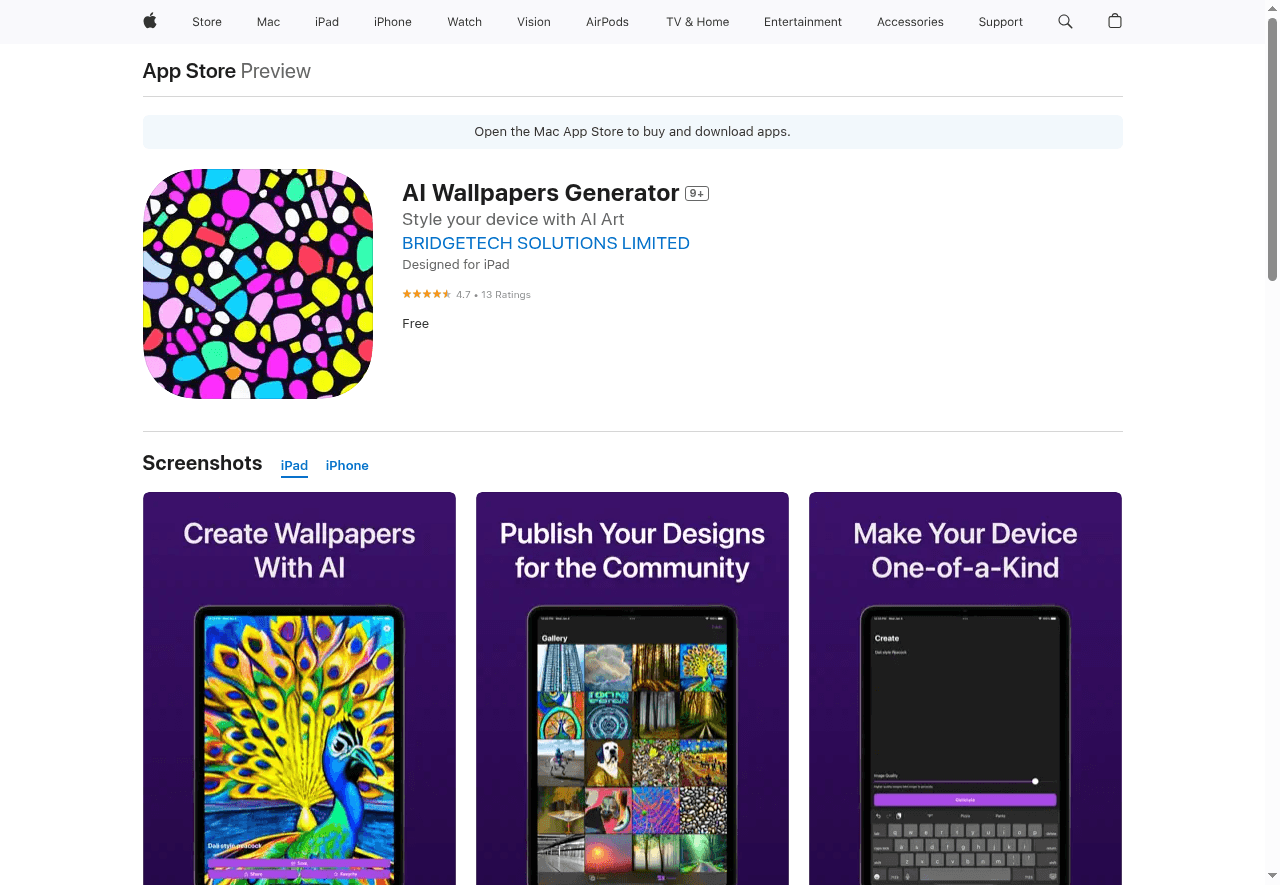1280x885 pixels.
Task: Click the 9+ age rating badge
Action: 697,193
